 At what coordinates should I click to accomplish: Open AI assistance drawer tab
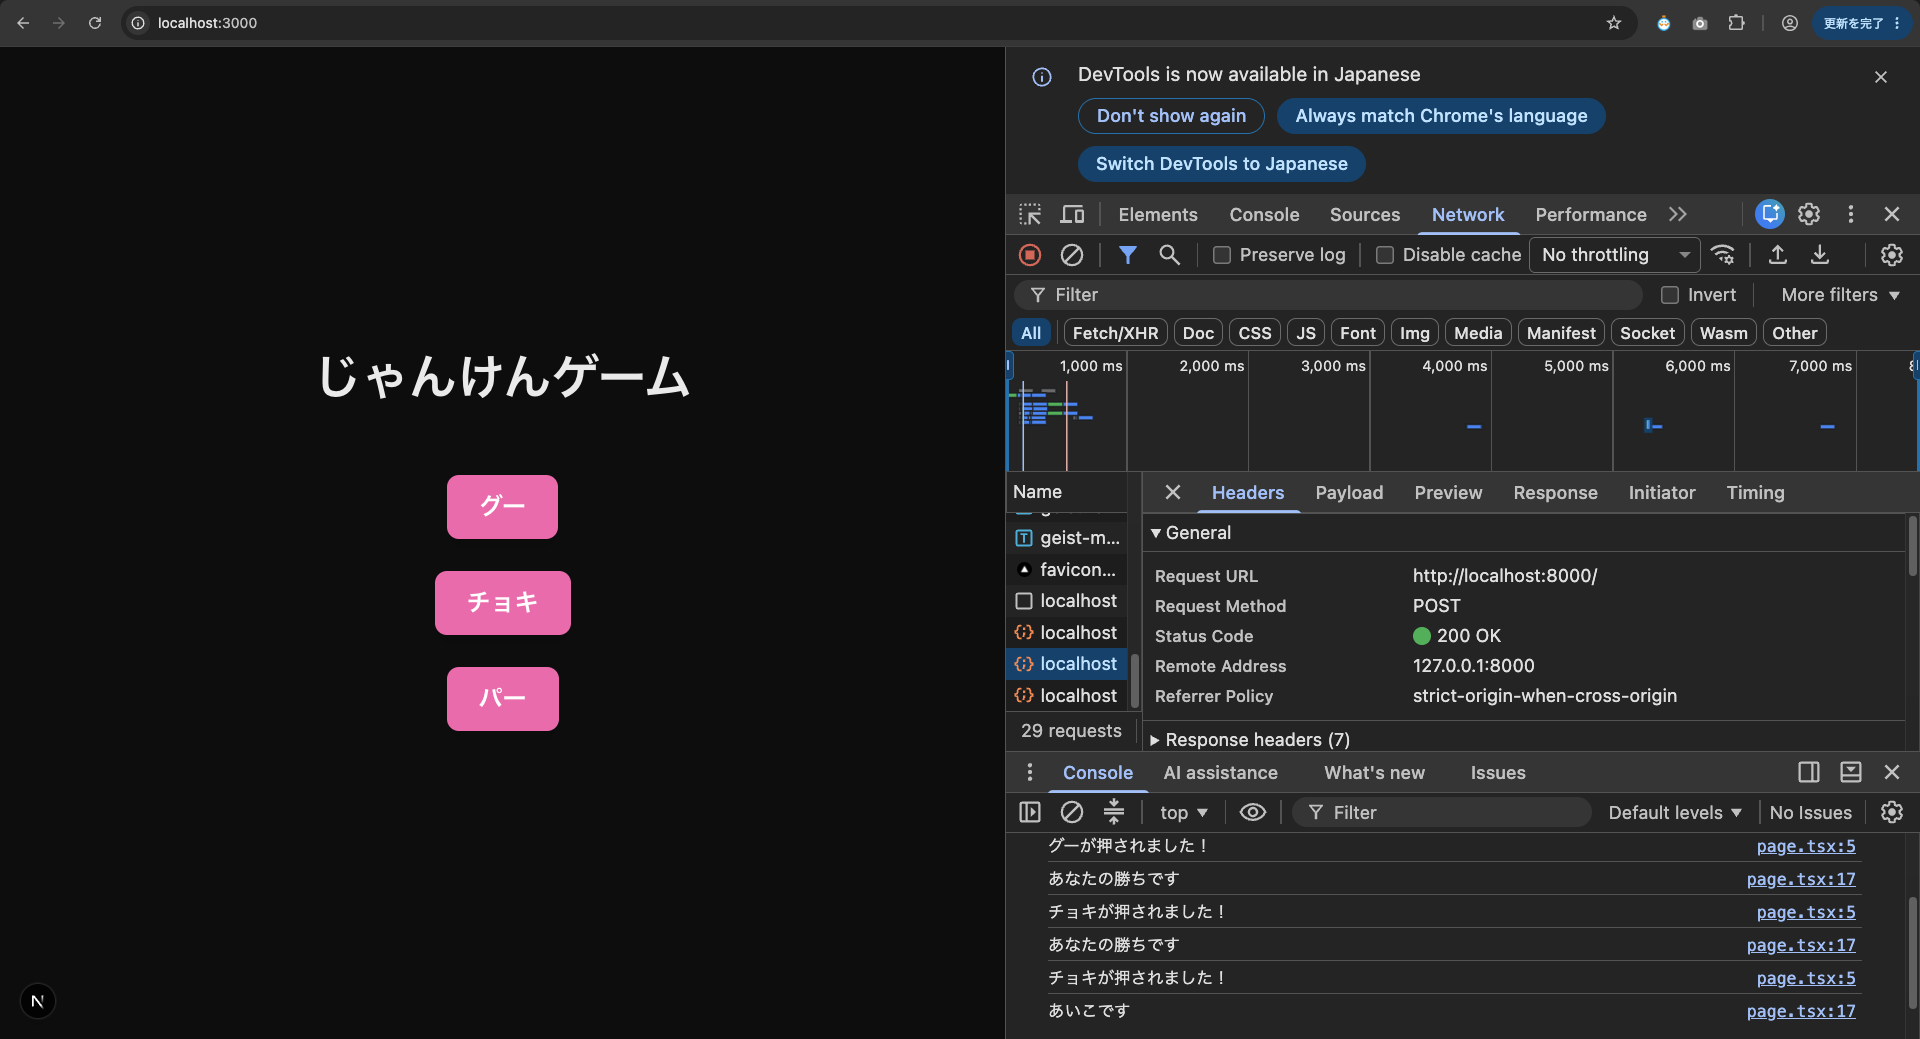tap(1220, 773)
